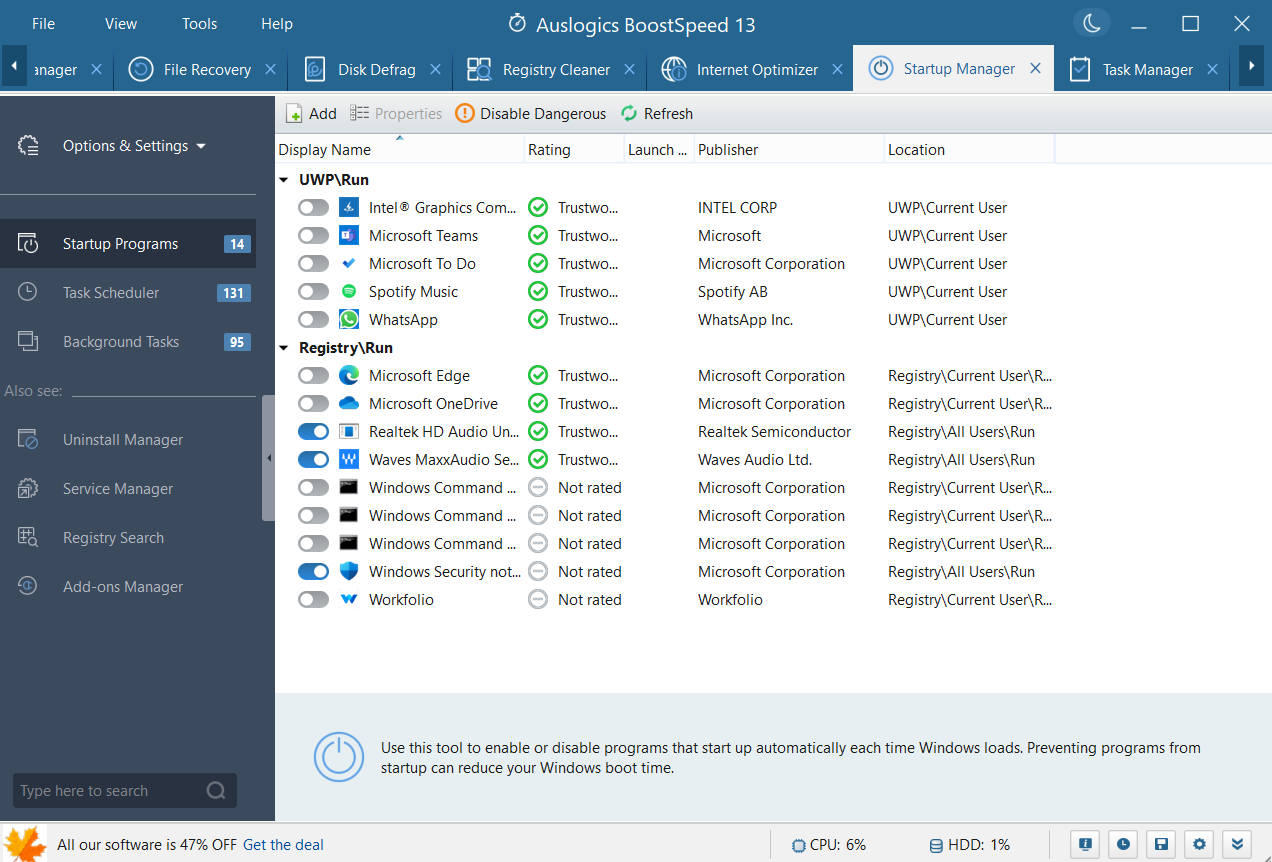Image resolution: width=1272 pixels, height=862 pixels.
Task: Select the Microsoft OneDrive row
Action: [665, 404]
